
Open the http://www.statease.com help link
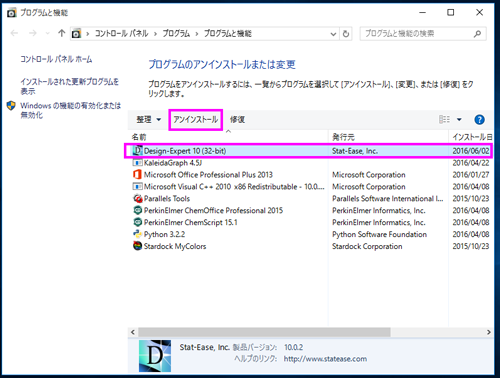pos(325,359)
